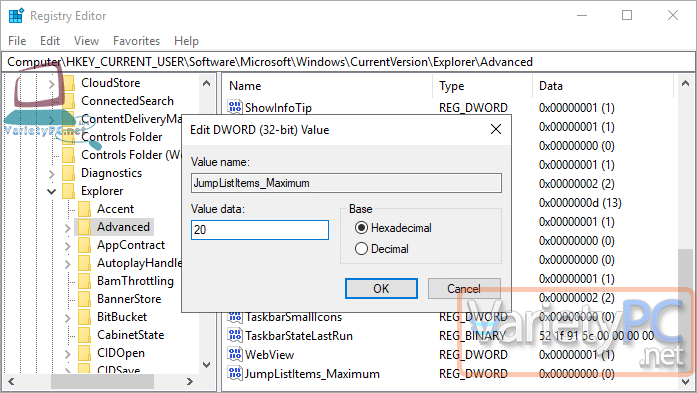Click the Explorer folder icon
The height and width of the screenshot is (393, 697).
pyautogui.click(x=68, y=191)
